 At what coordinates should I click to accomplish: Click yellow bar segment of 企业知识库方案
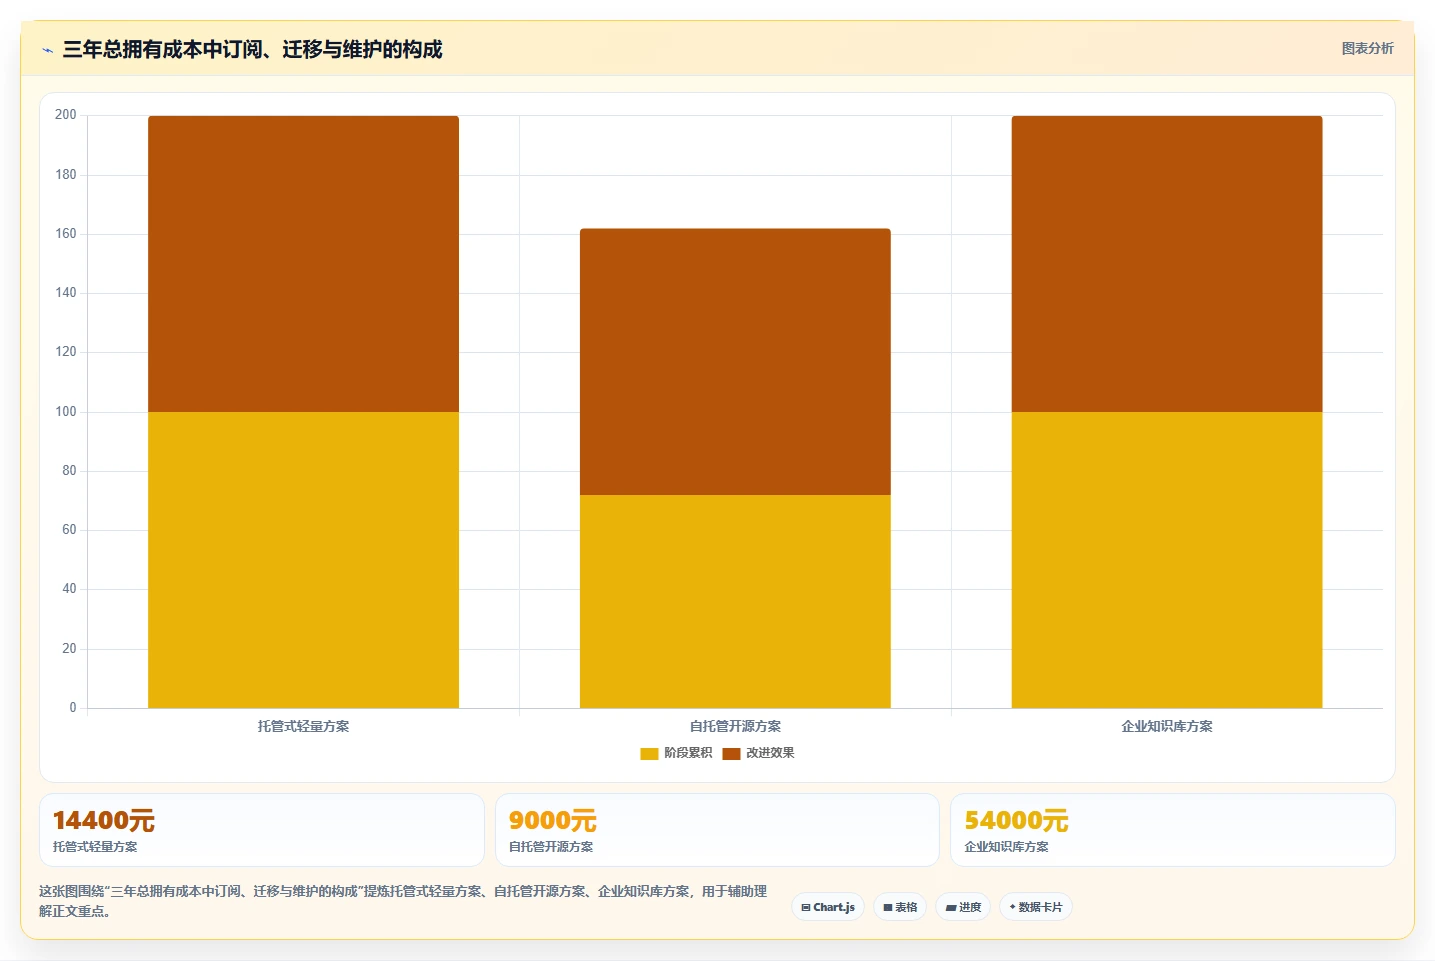click(1167, 560)
